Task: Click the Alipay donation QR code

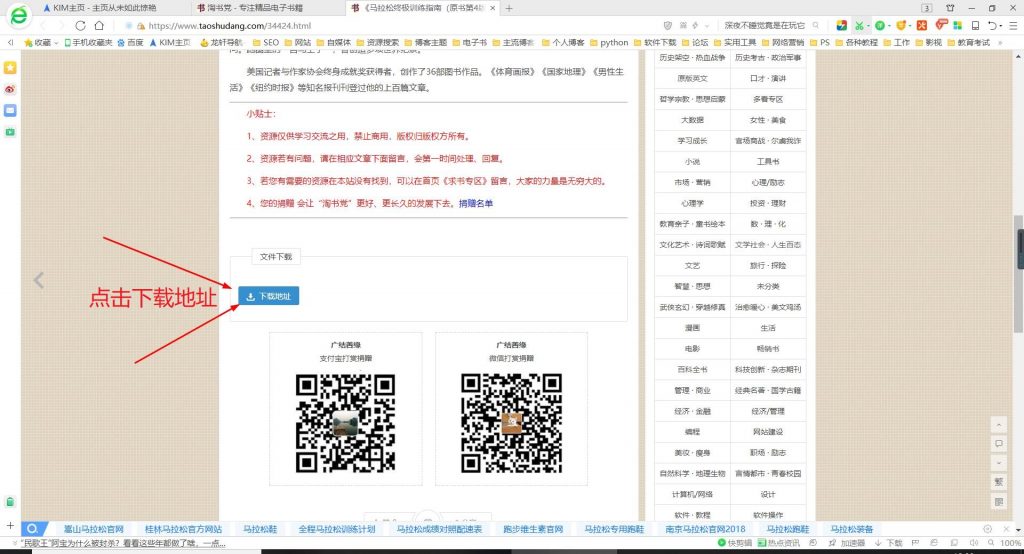Action: point(345,423)
